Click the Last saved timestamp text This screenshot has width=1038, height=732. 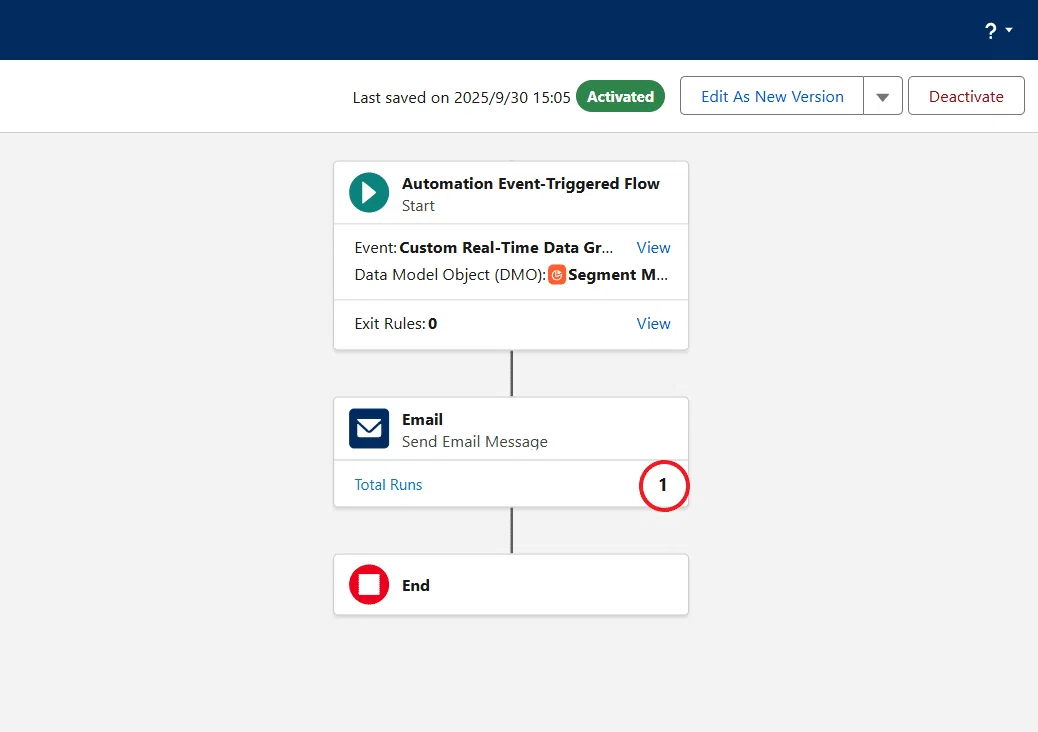coord(461,98)
